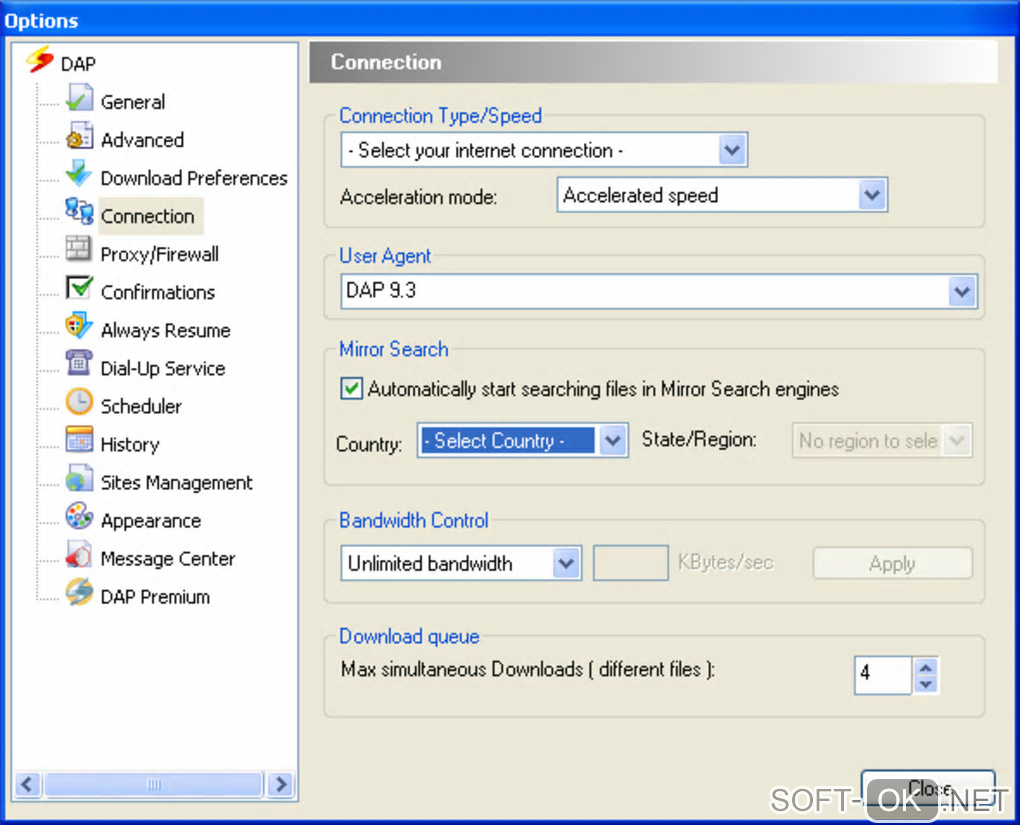Click the DAP Premium globe bolt icon
The width and height of the screenshot is (1020, 825).
(x=79, y=592)
